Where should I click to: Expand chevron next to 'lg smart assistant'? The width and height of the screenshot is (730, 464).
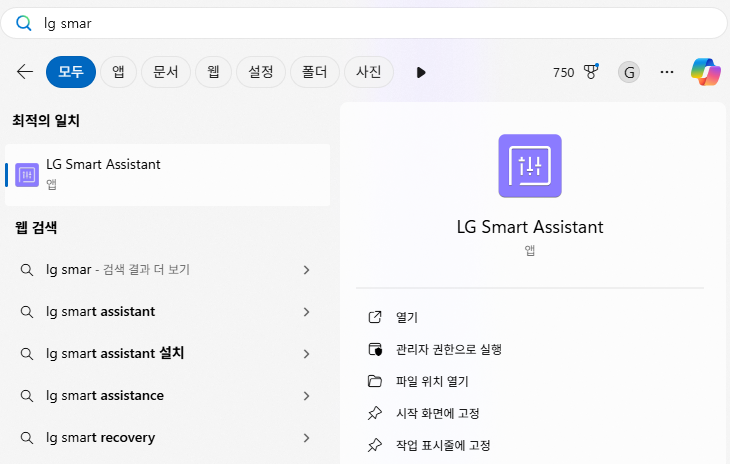coord(306,312)
